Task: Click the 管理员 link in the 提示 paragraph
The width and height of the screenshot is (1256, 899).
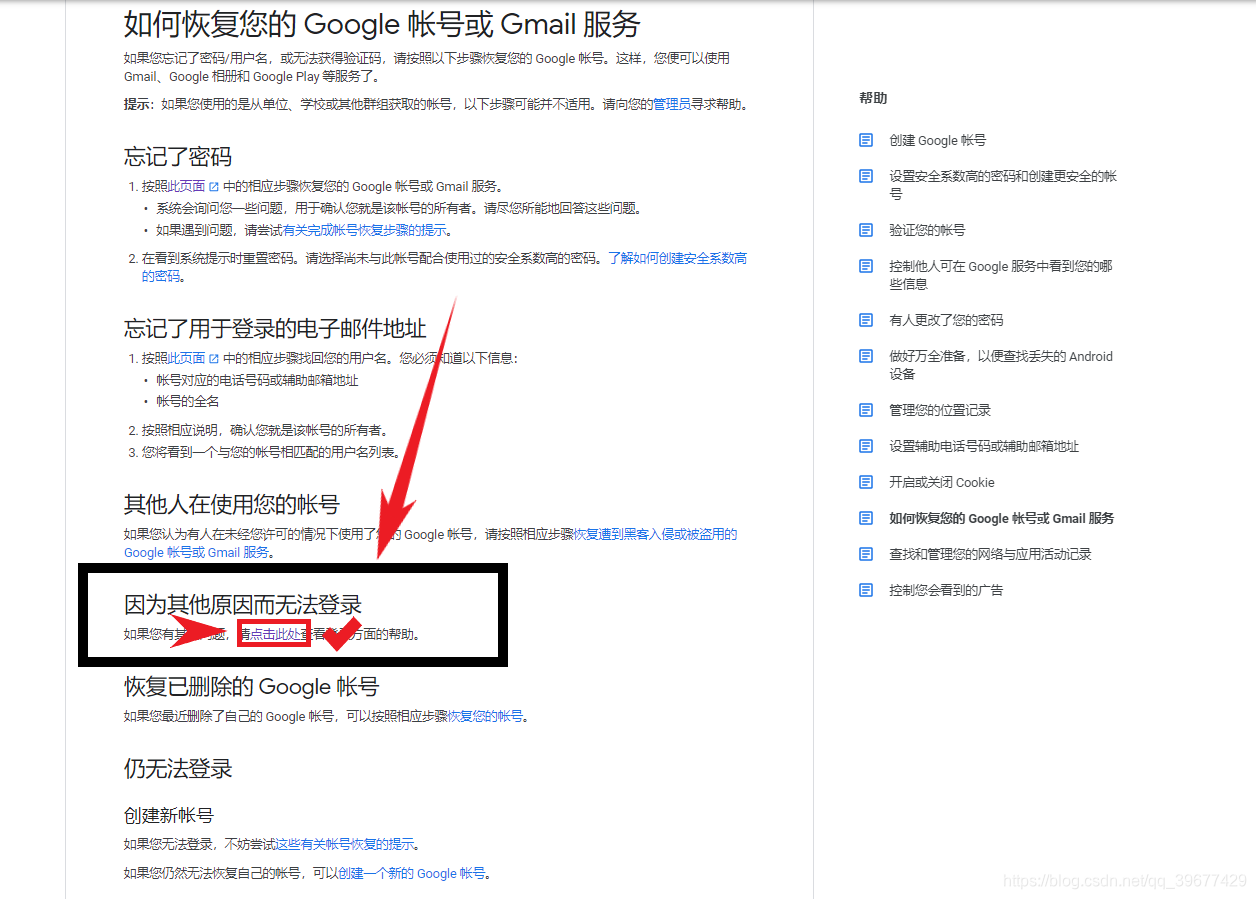Action: click(671, 105)
